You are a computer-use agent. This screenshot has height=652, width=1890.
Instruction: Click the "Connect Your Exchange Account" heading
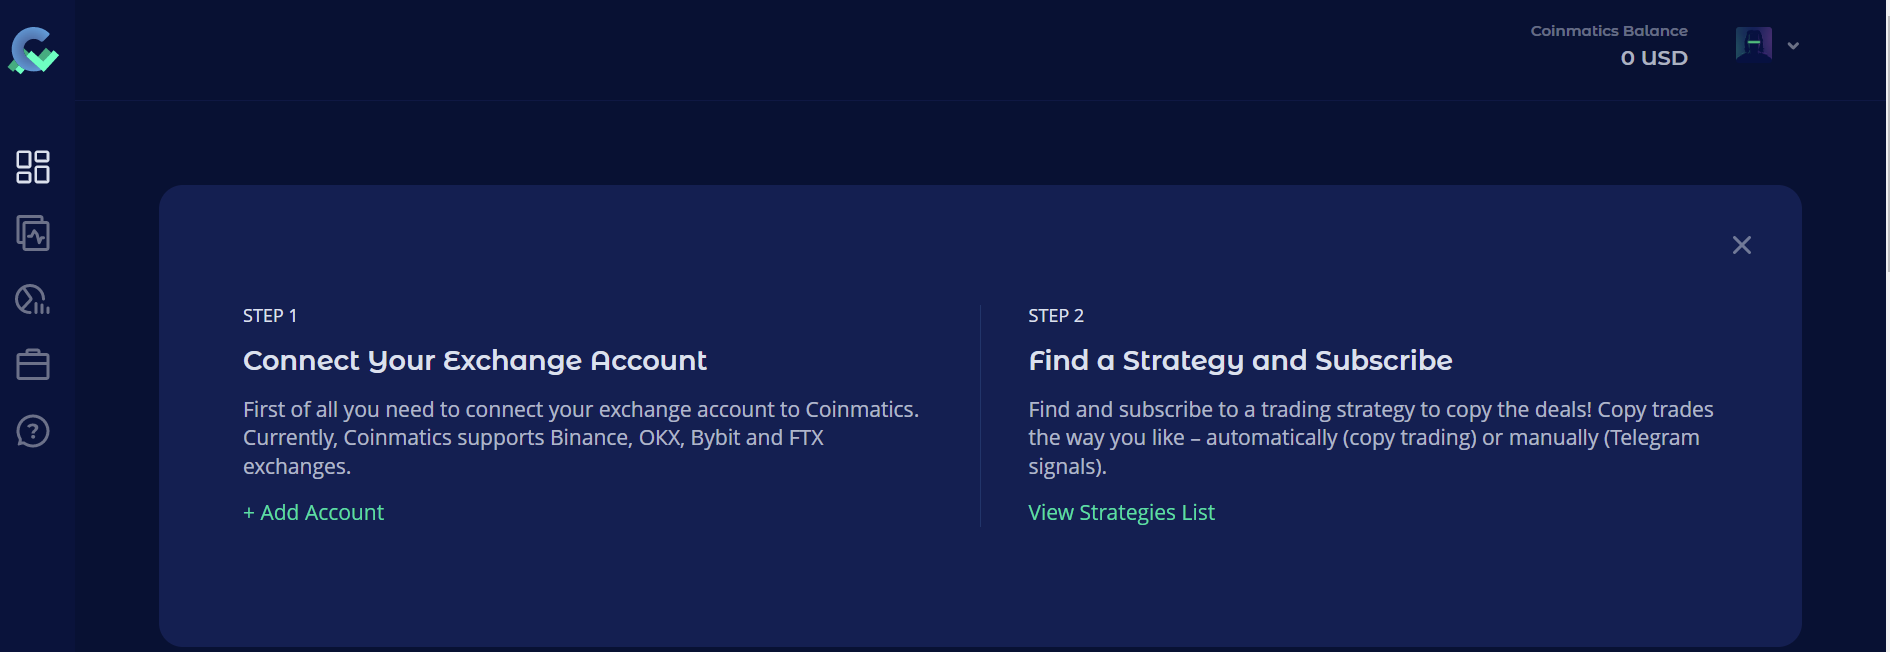(474, 361)
